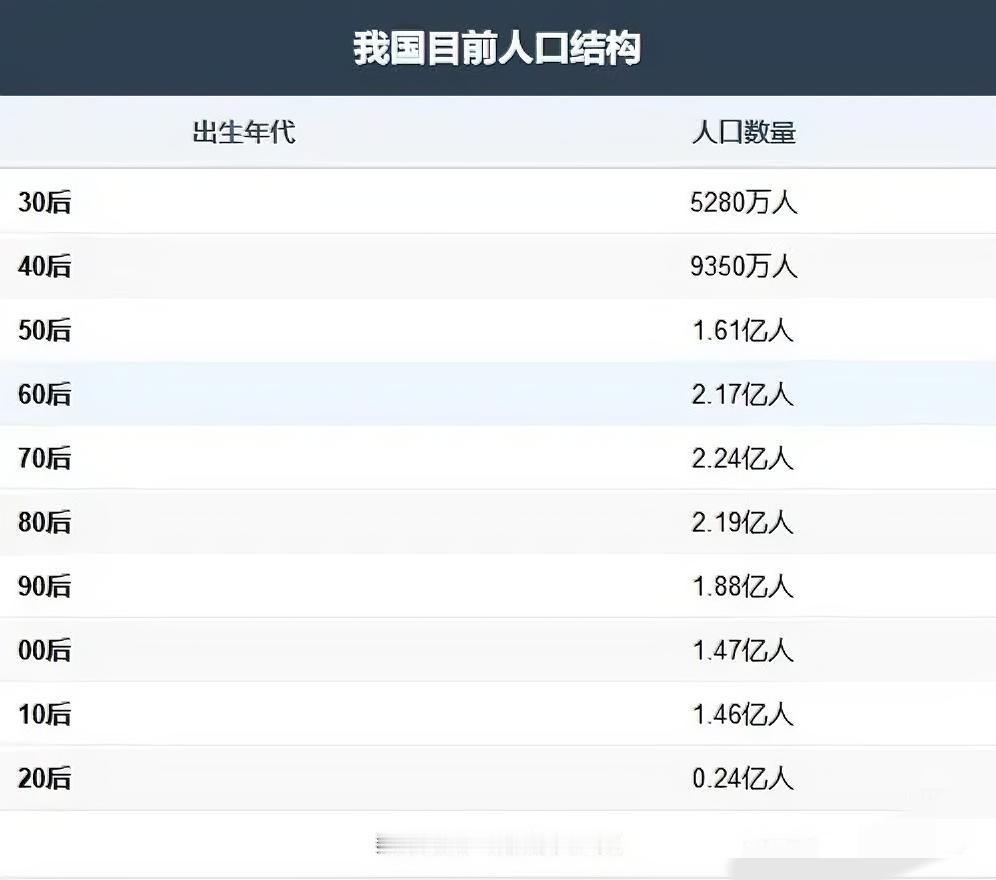
Task: Click the 50后 row label
Action: (42, 330)
